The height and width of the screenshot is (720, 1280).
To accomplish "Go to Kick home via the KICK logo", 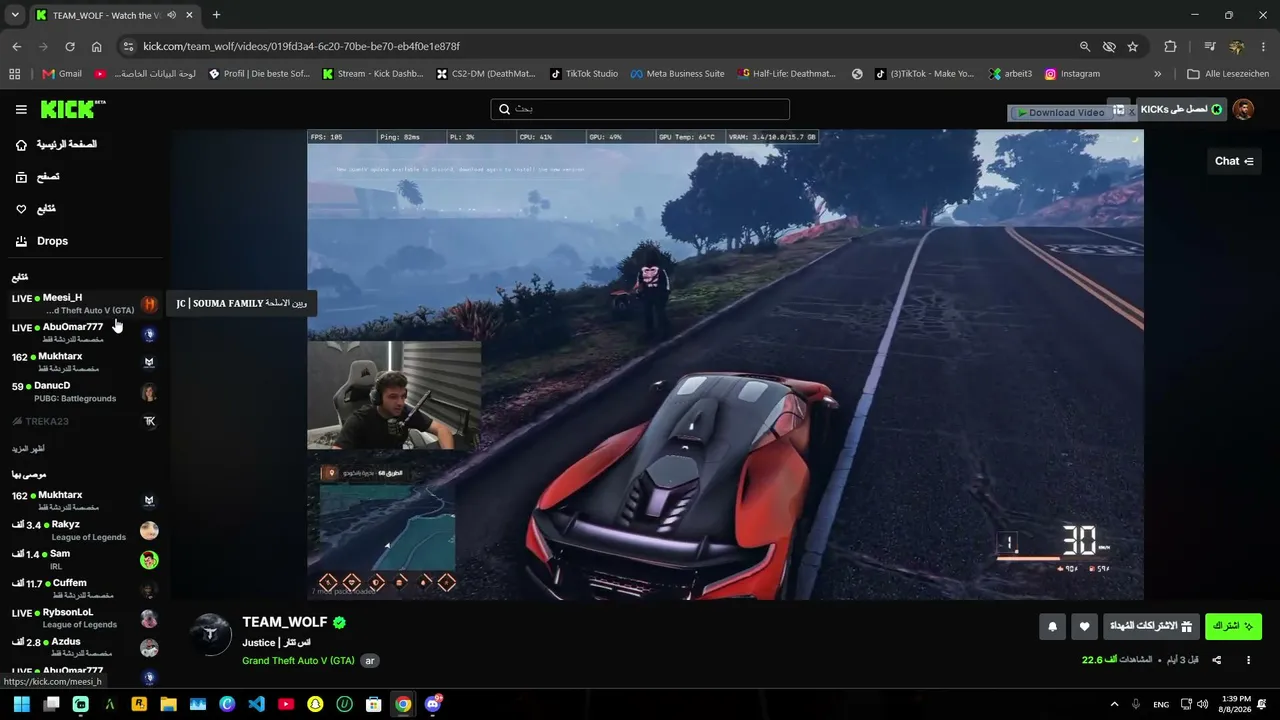I will pyautogui.click(x=73, y=109).
